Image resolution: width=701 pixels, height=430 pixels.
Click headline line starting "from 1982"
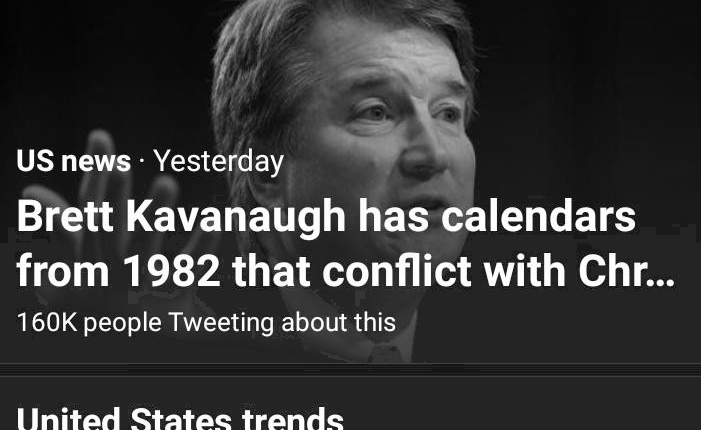(345, 272)
